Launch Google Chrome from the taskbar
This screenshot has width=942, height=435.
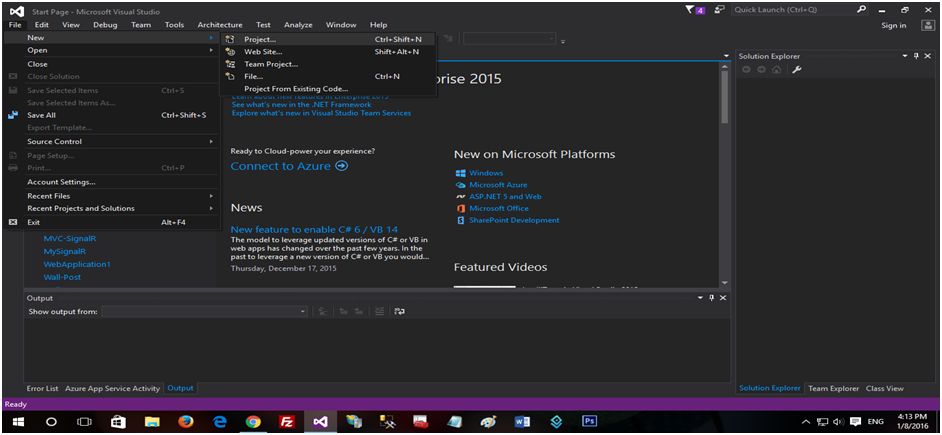point(254,422)
